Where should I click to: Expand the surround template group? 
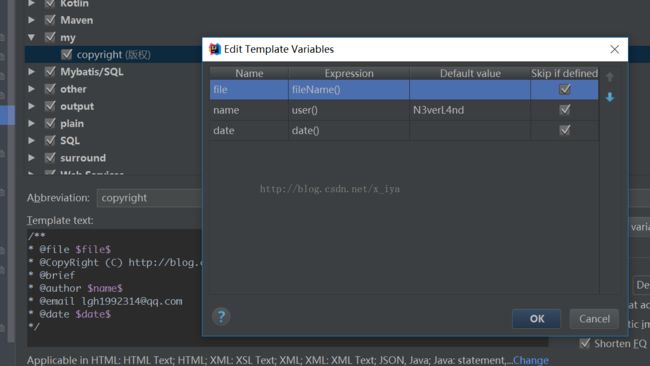pyautogui.click(x=32, y=158)
